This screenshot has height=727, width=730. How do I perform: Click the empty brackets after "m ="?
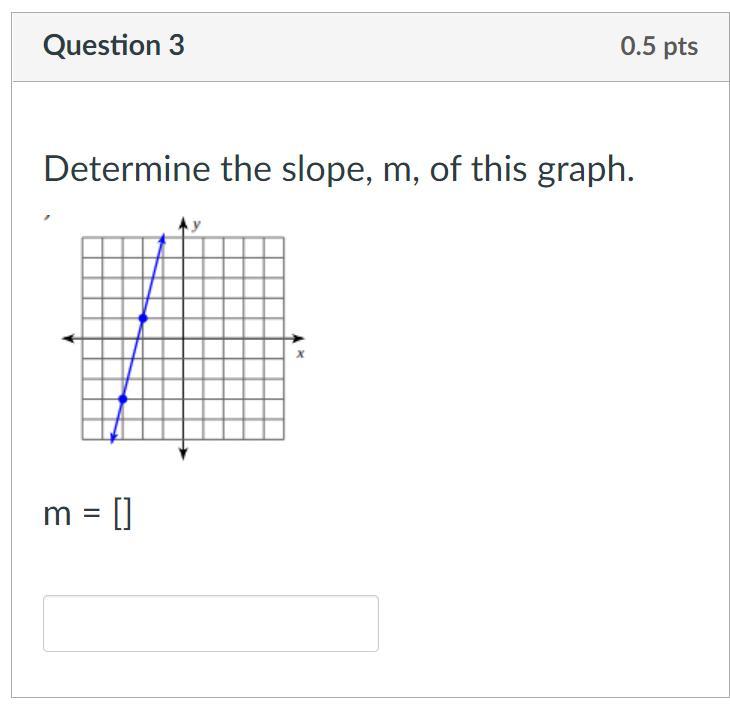(x=121, y=514)
